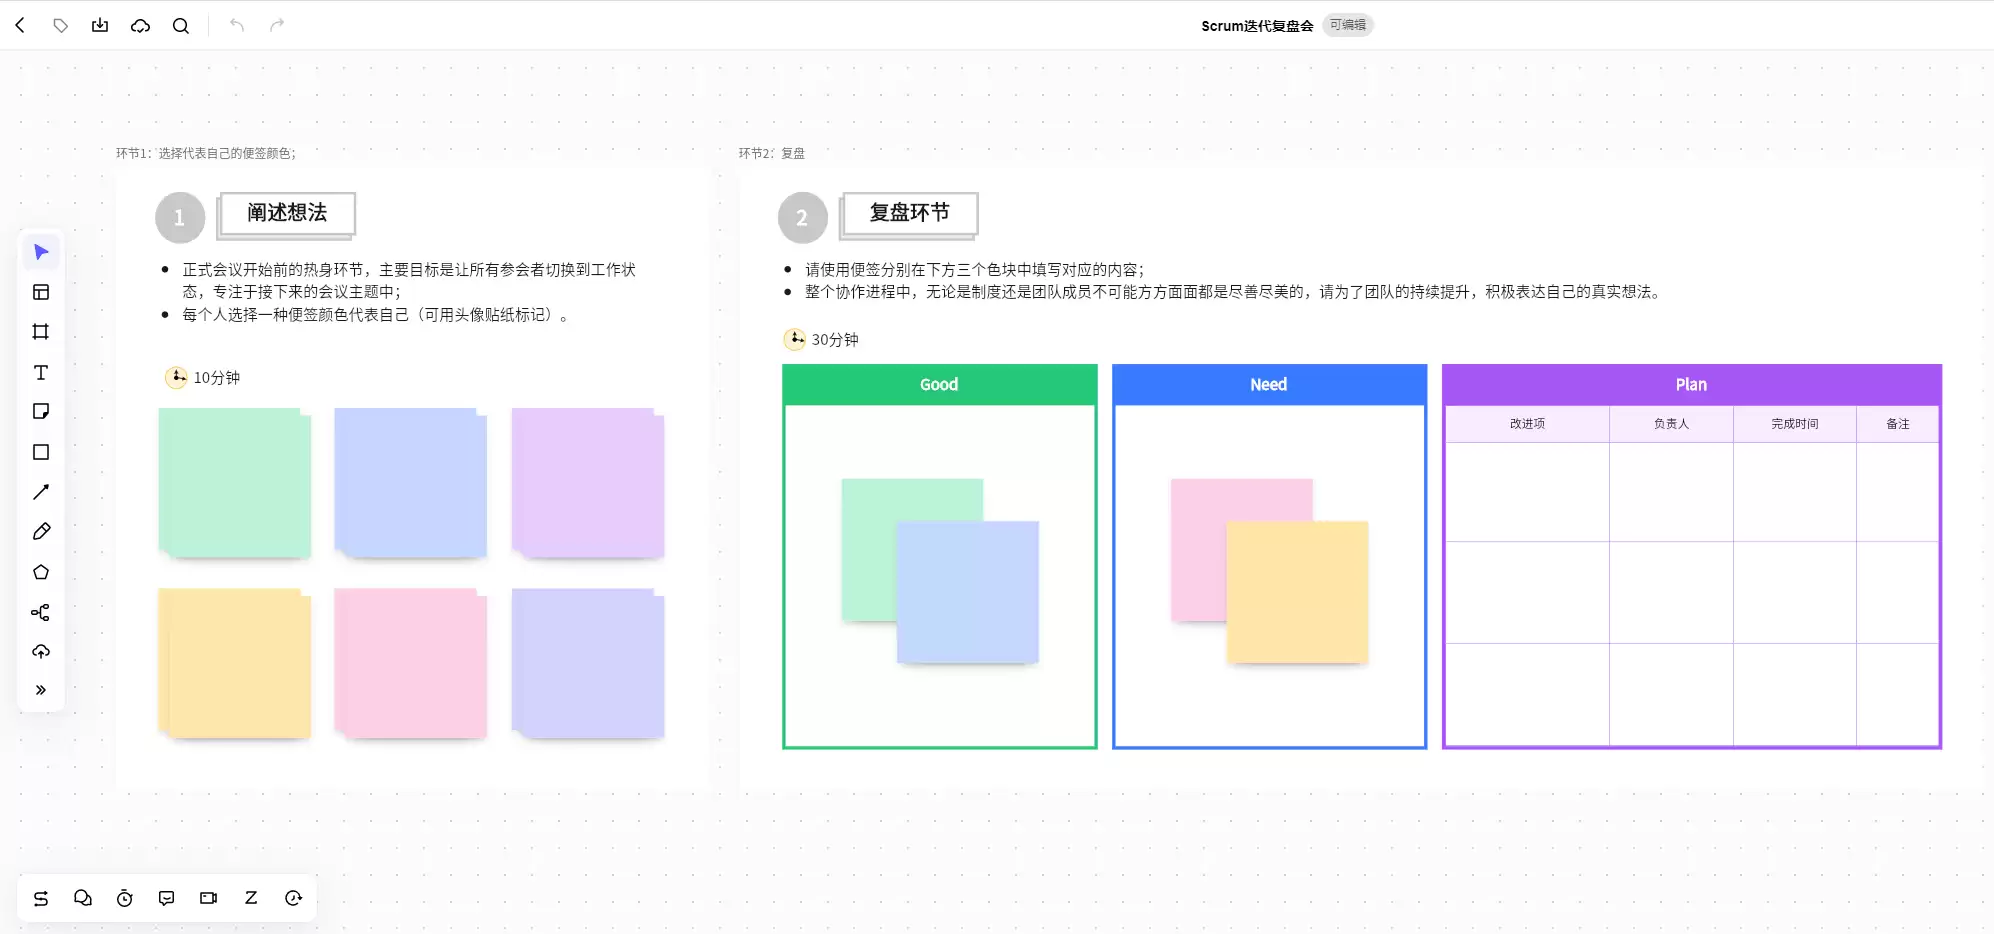Open the timer tool in the bottom bar
Screen dimensions: 1994x934
click(125, 898)
